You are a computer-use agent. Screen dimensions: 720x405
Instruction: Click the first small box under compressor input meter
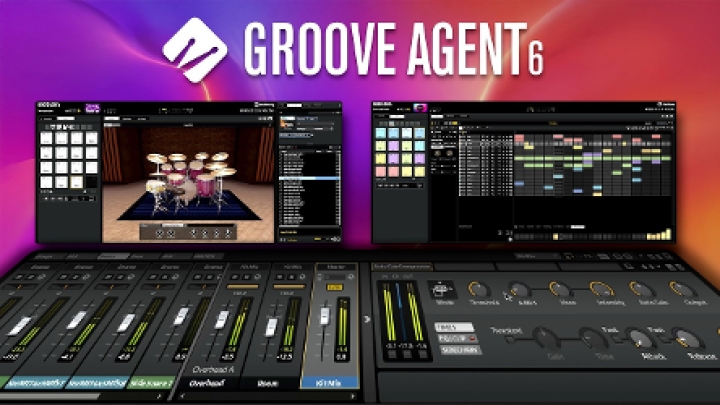392,354
